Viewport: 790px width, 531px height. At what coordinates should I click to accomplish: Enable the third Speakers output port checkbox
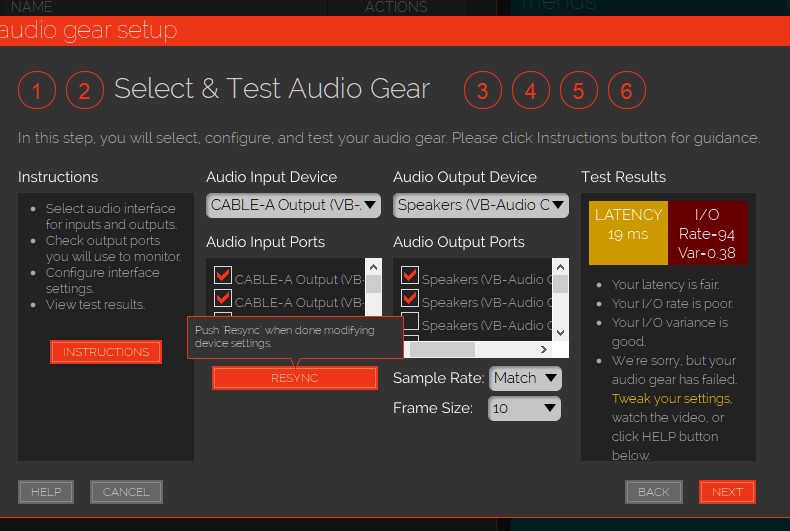pyautogui.click(x=410, y=322)
